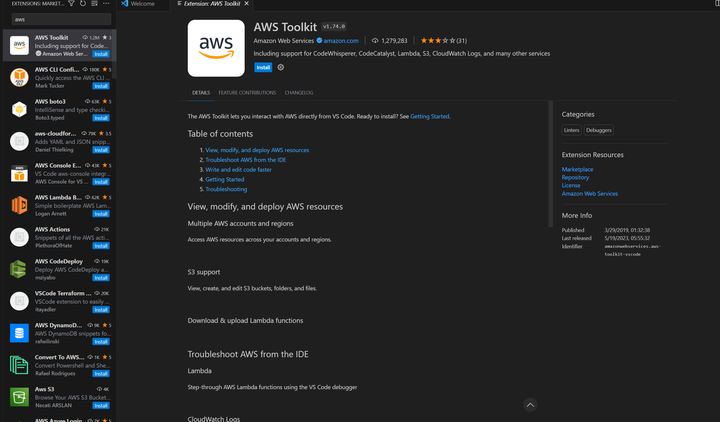
Task: Click the AWS Toolkit large logo
Action: [216, 48]
